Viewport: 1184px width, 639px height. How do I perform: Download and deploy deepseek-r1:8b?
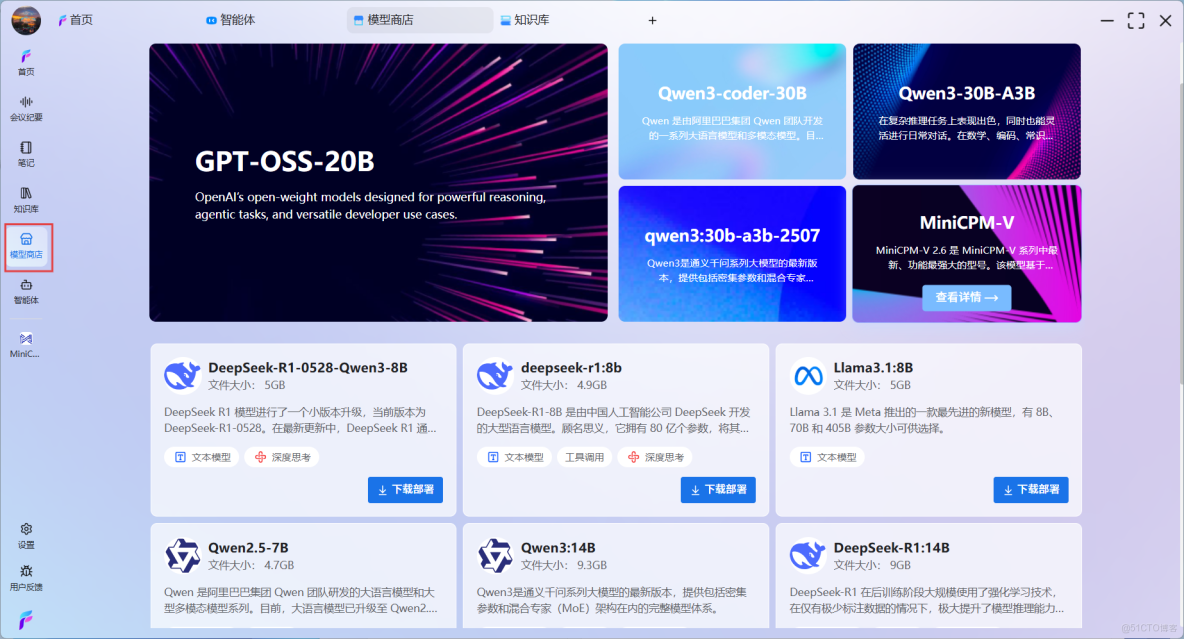point(718,489)
